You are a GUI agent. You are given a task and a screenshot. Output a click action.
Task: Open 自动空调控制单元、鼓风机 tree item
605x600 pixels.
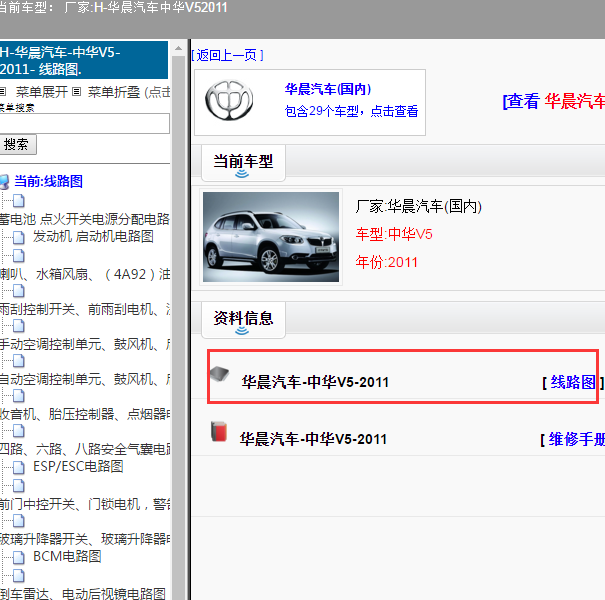tap(84, 379)
